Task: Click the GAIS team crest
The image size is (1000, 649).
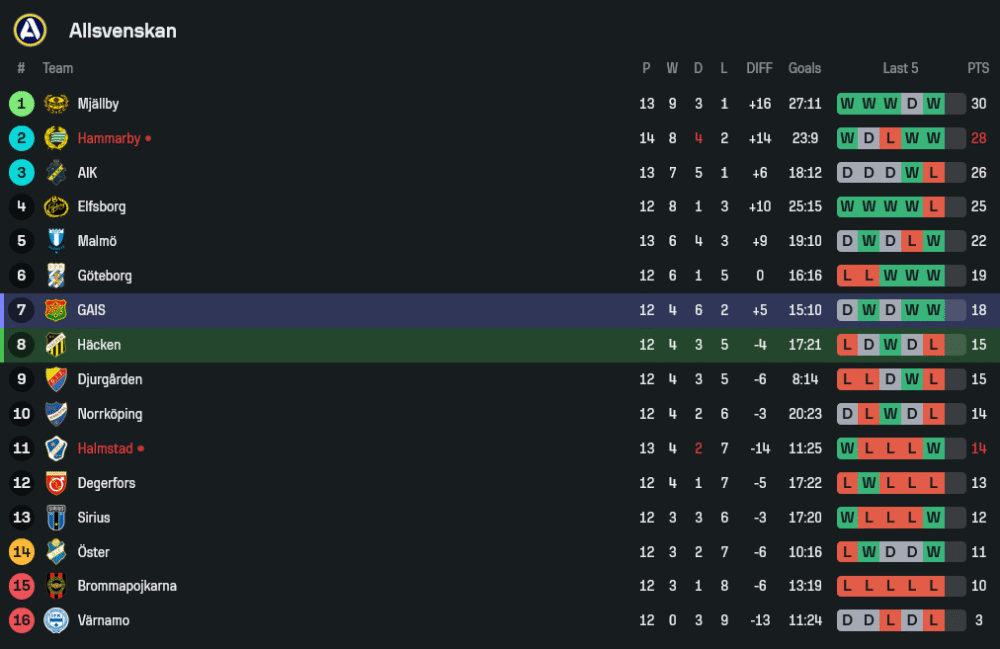Action: tap(56, 310)
